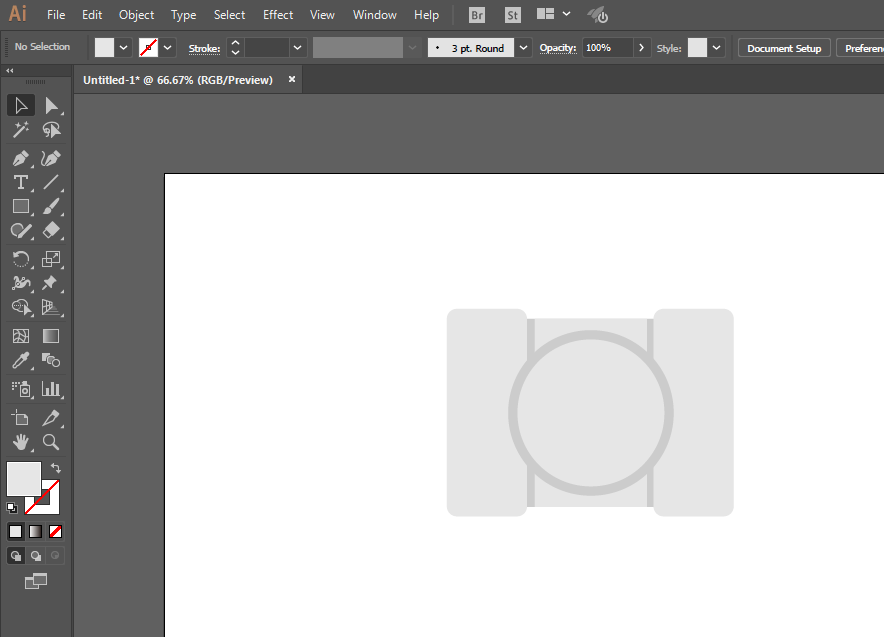Open the Effect menu
Screen dimensions: 884x637
(278, 15)
